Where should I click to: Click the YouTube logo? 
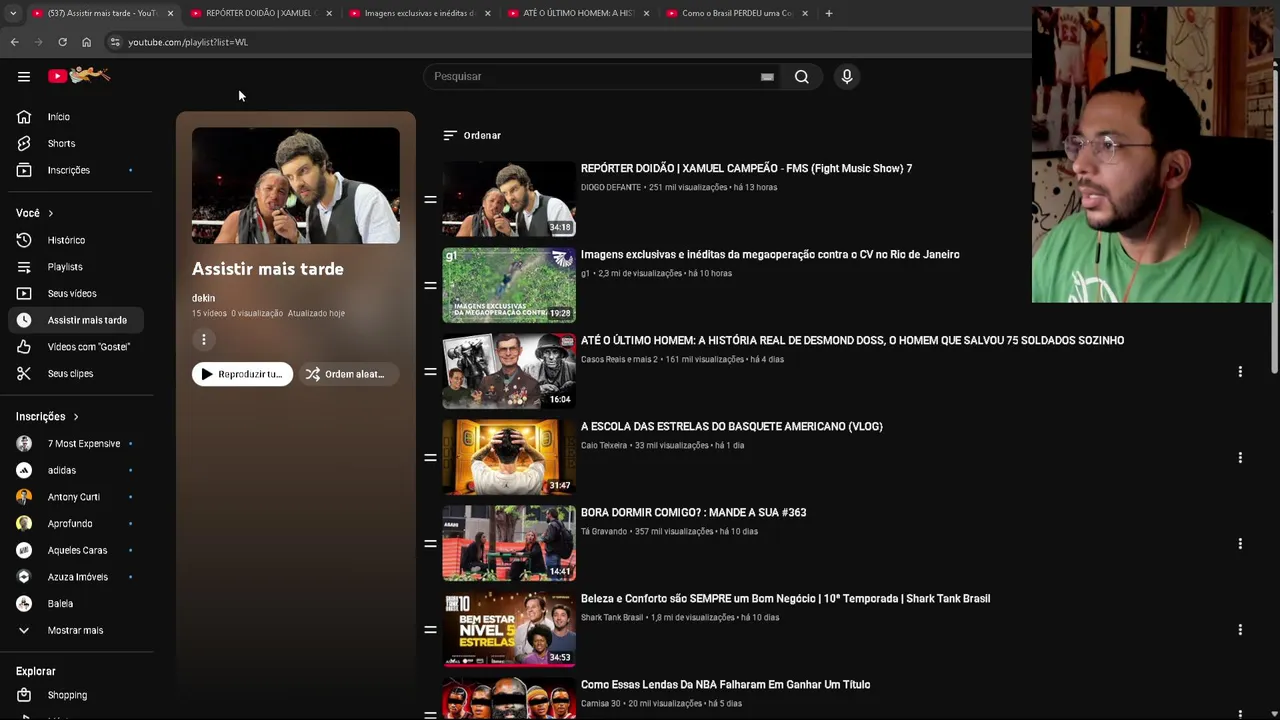[80, 76]
